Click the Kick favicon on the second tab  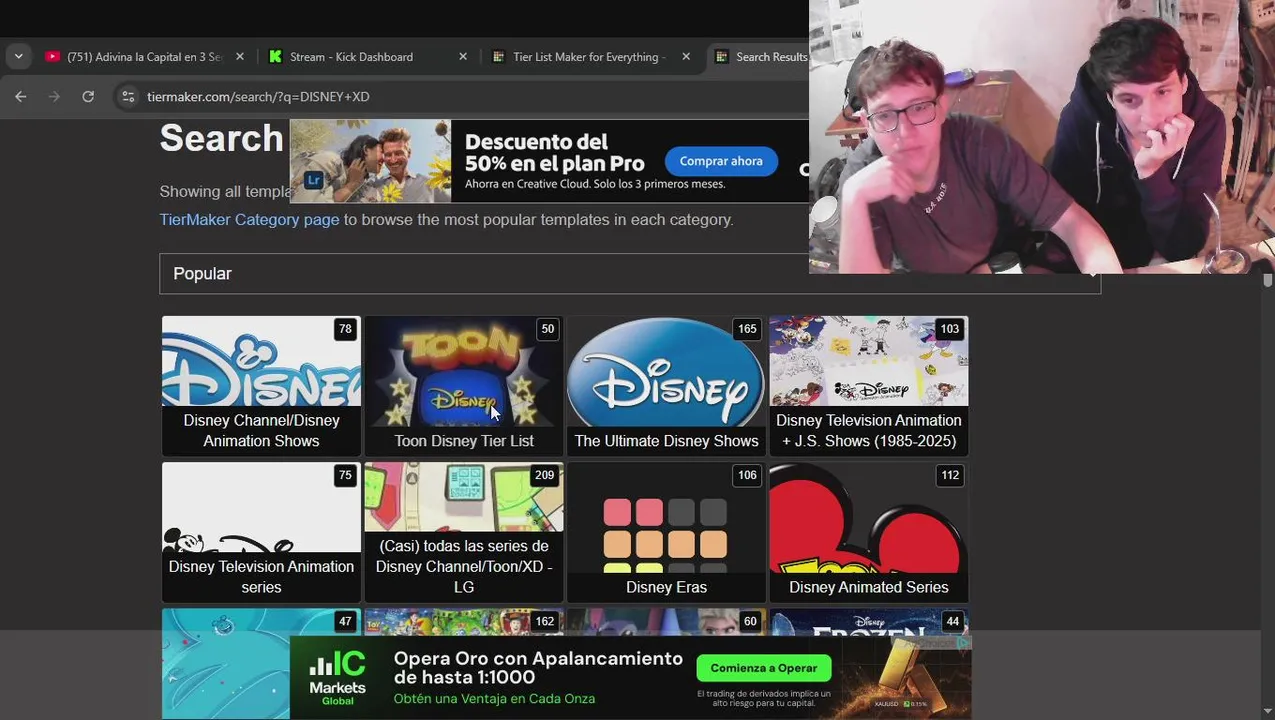pyautogui.click(x=275, y=57)
